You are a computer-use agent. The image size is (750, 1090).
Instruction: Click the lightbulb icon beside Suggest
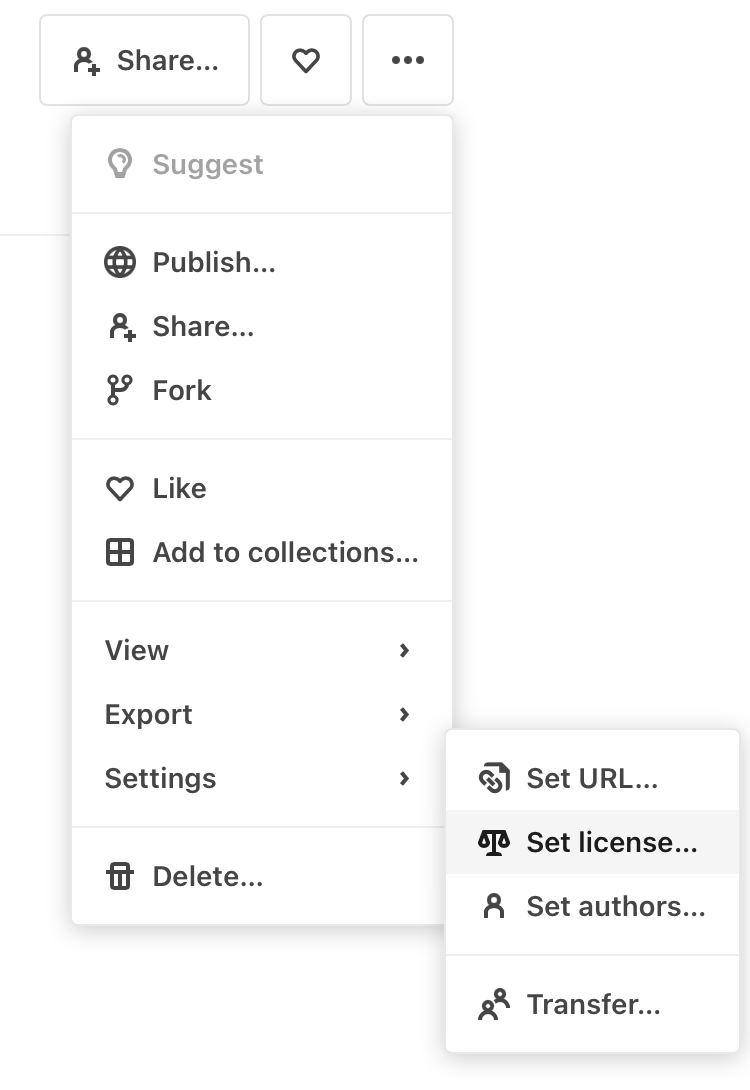119,164
